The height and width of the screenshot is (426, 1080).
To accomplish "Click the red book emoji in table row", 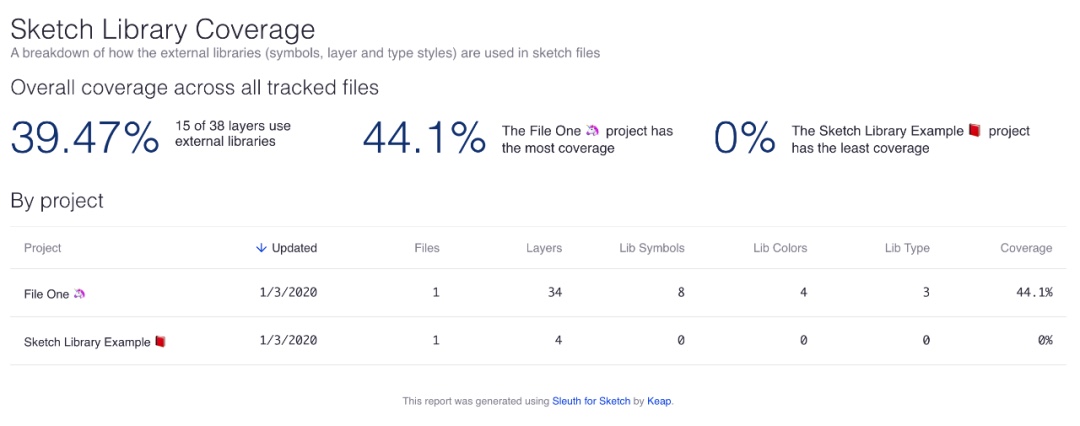I will pos(160,341).
